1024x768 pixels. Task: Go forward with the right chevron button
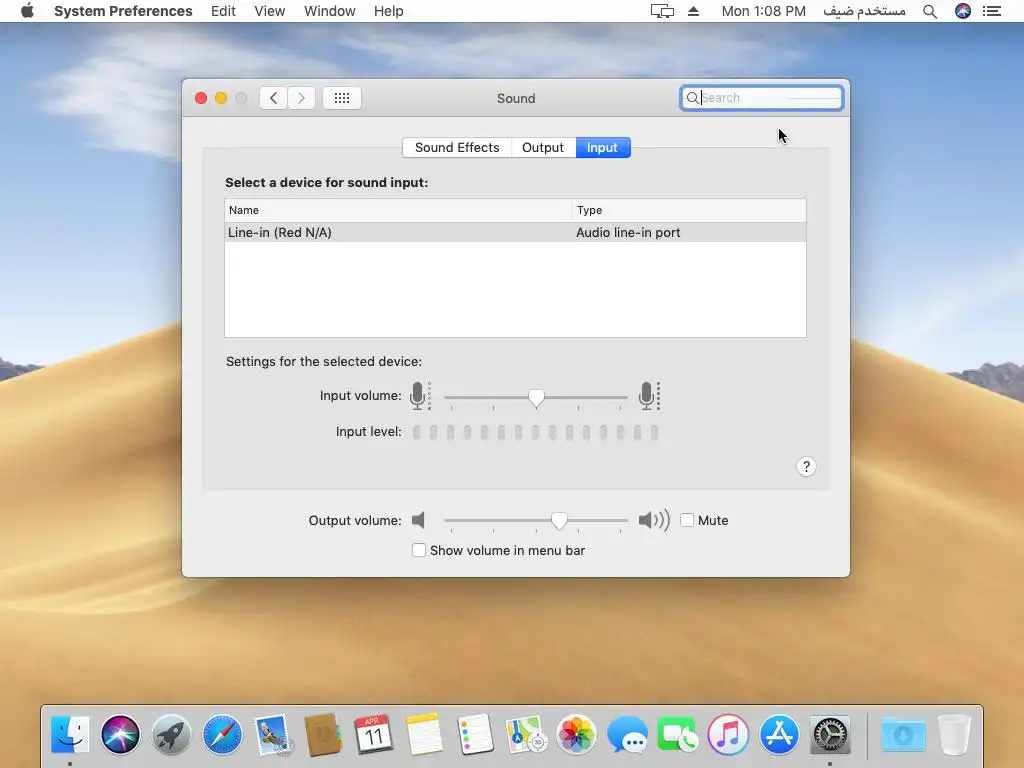point(301,98)
